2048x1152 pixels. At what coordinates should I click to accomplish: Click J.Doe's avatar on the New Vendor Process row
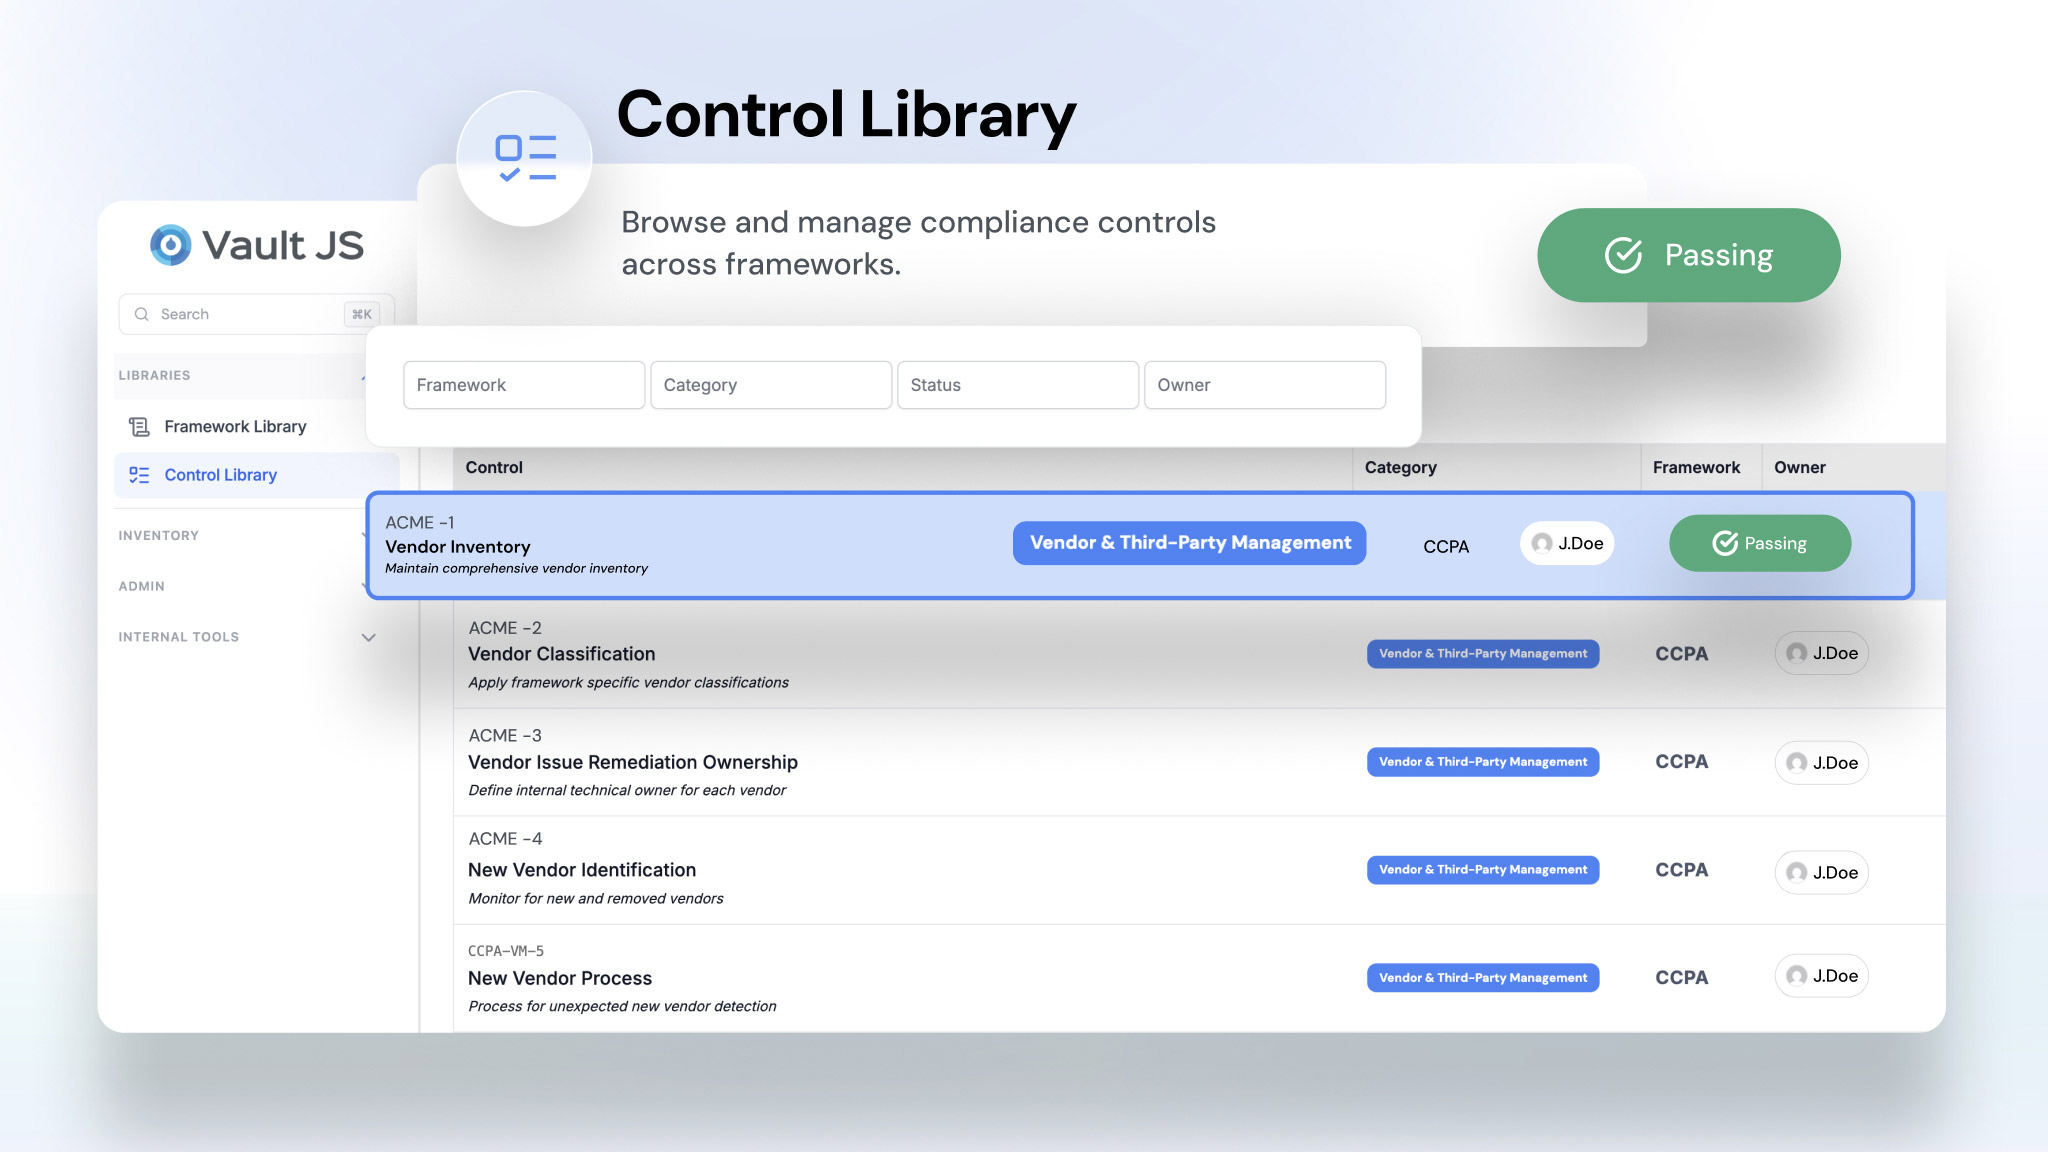point(1796,975)
